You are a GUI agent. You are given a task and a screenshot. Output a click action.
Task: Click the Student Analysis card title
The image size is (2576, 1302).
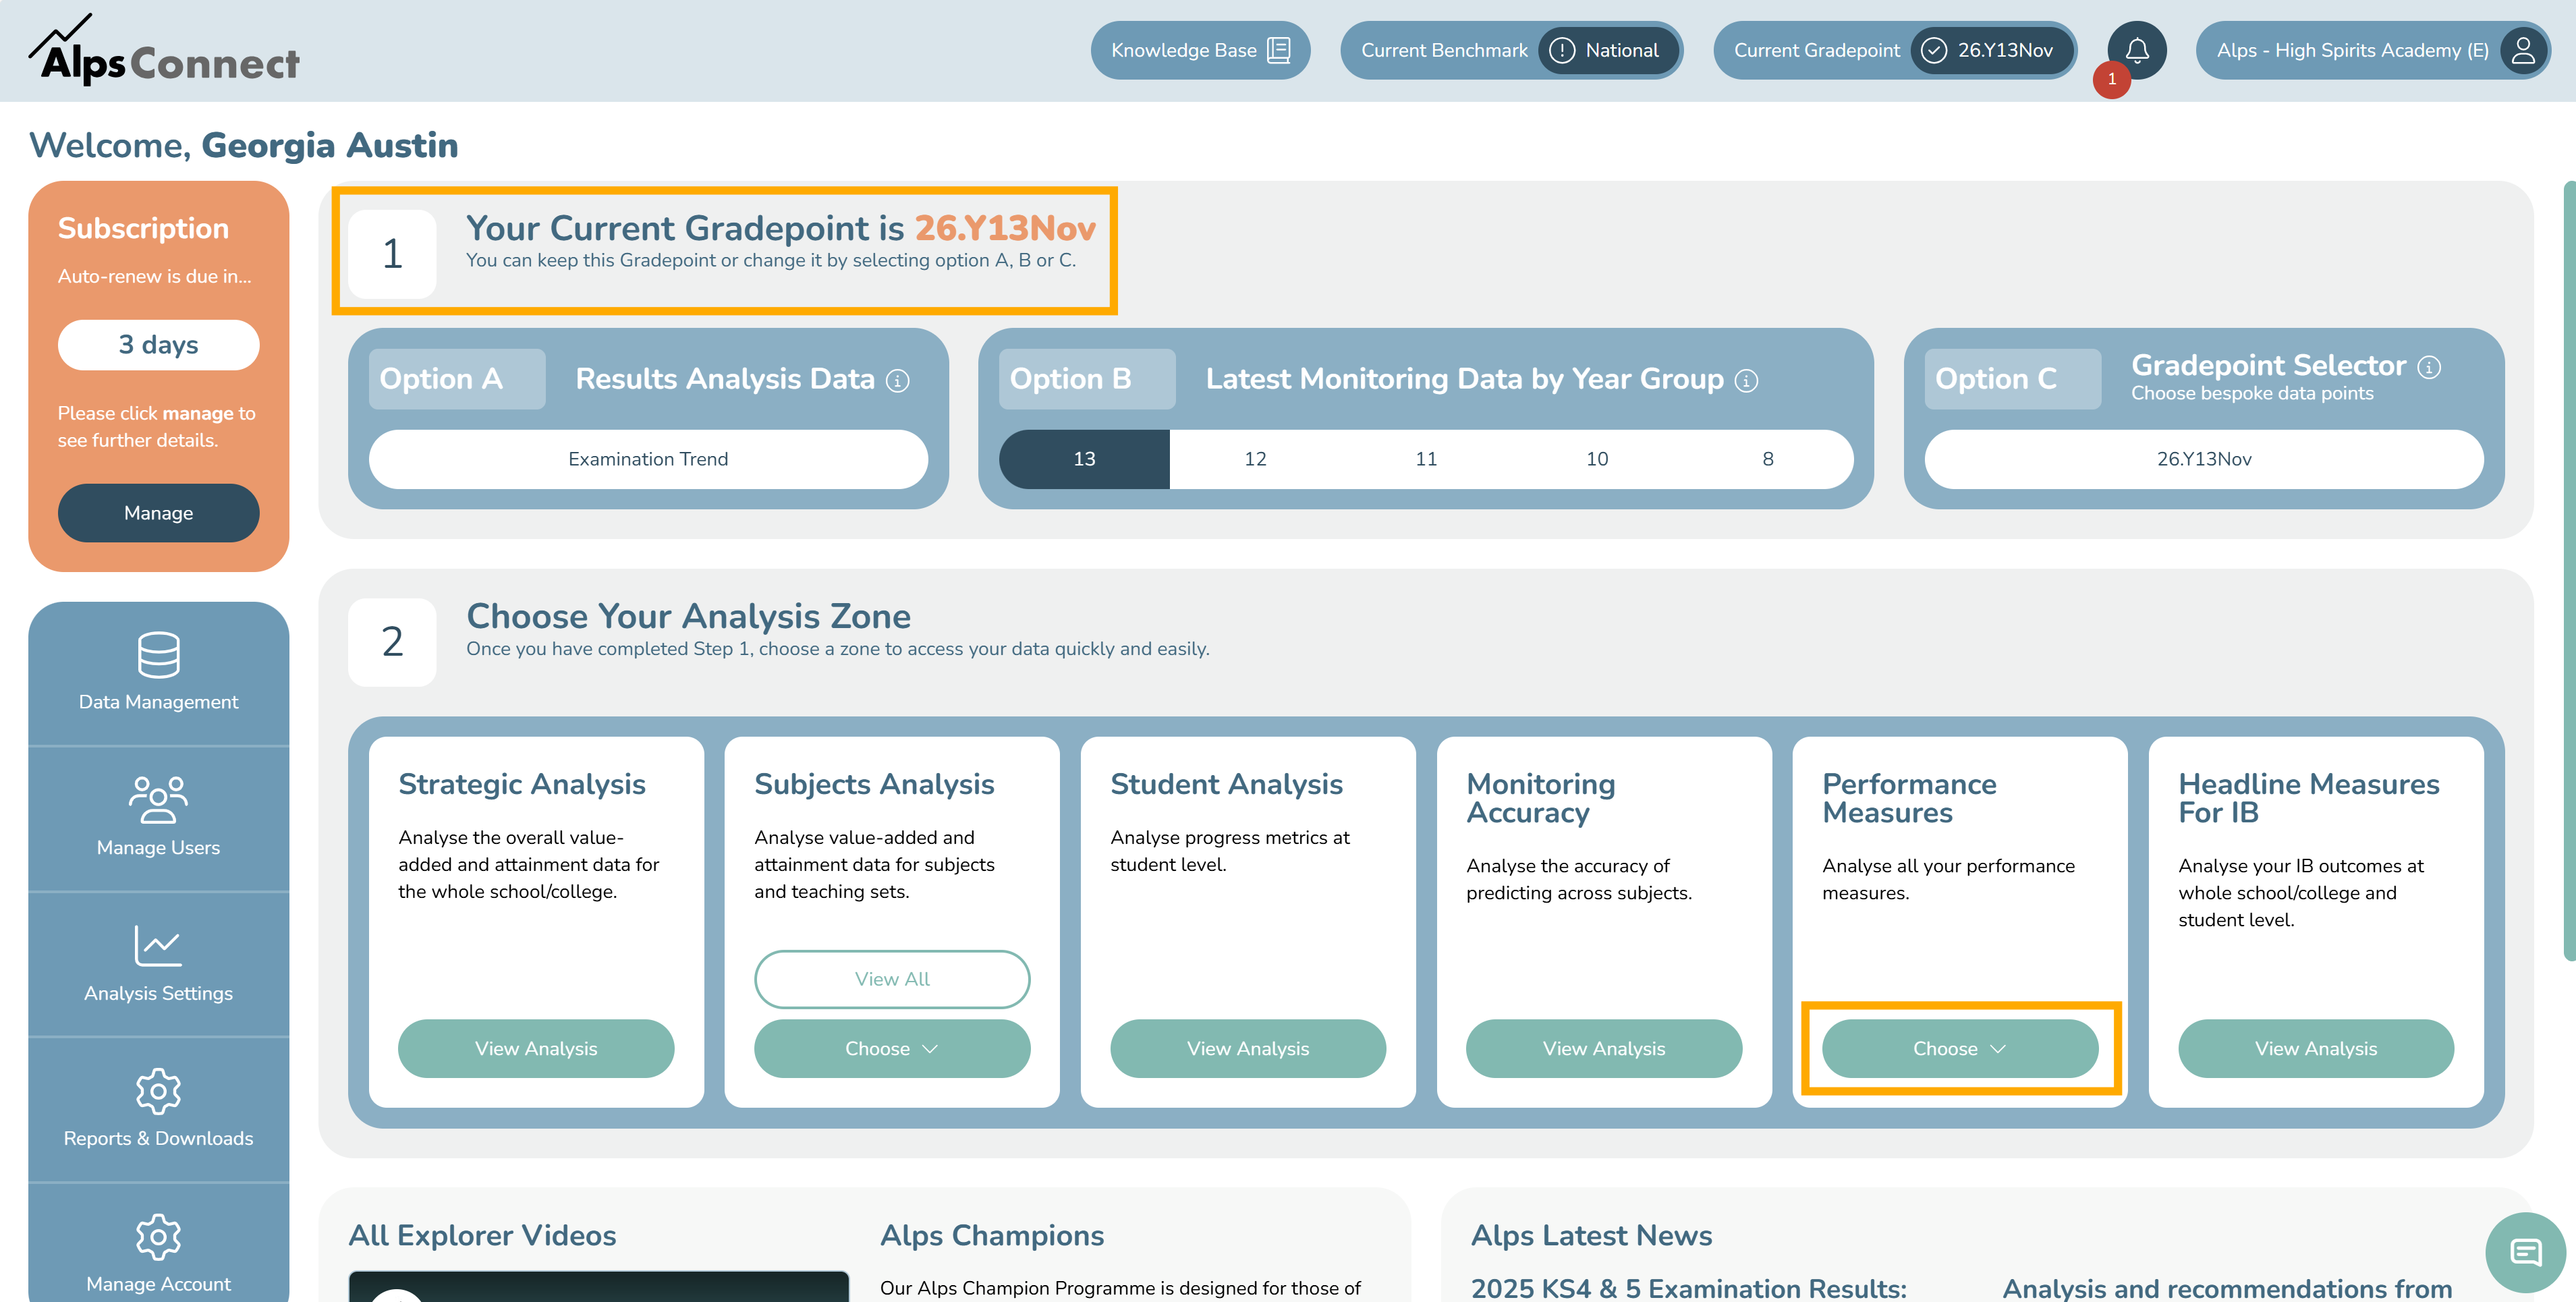coord(1226,784)
